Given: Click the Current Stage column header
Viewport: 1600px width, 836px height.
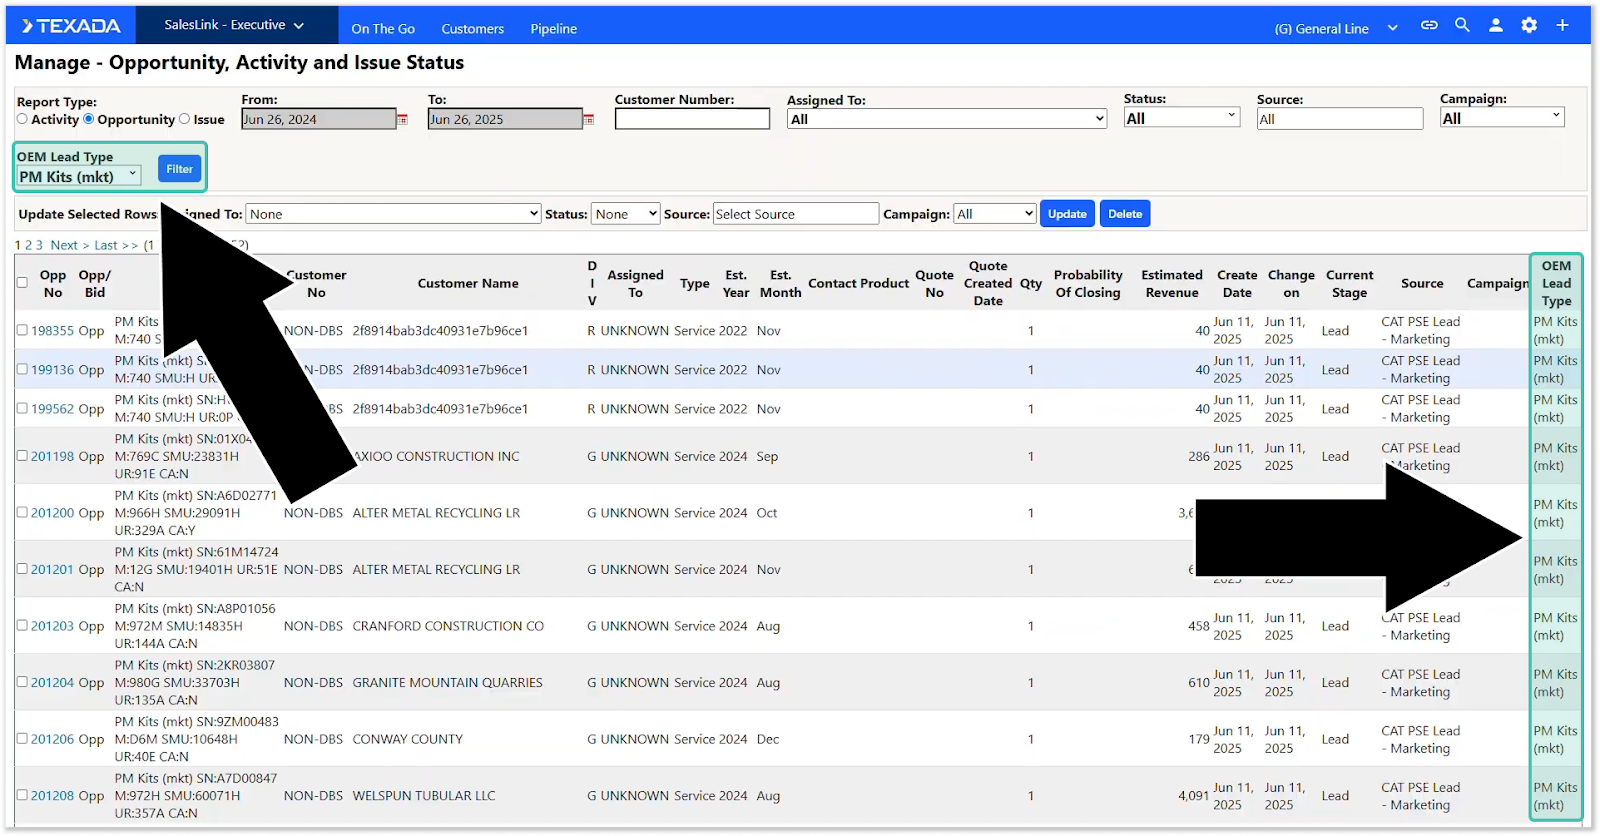Looking at the screenshot, I should click(1349, 283).
